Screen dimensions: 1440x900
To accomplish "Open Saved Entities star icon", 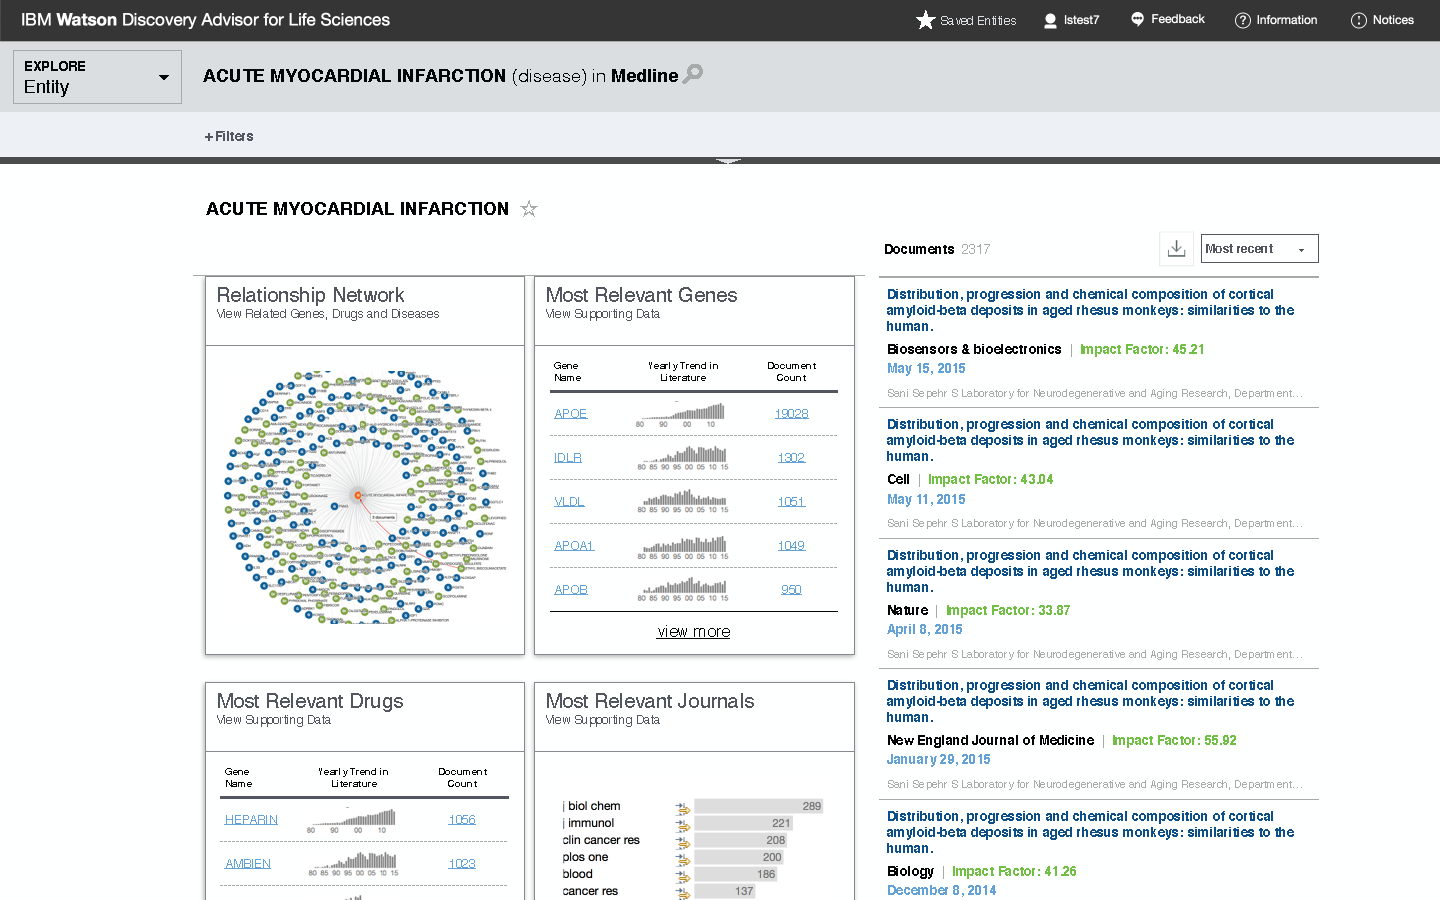I will [925, 20].
